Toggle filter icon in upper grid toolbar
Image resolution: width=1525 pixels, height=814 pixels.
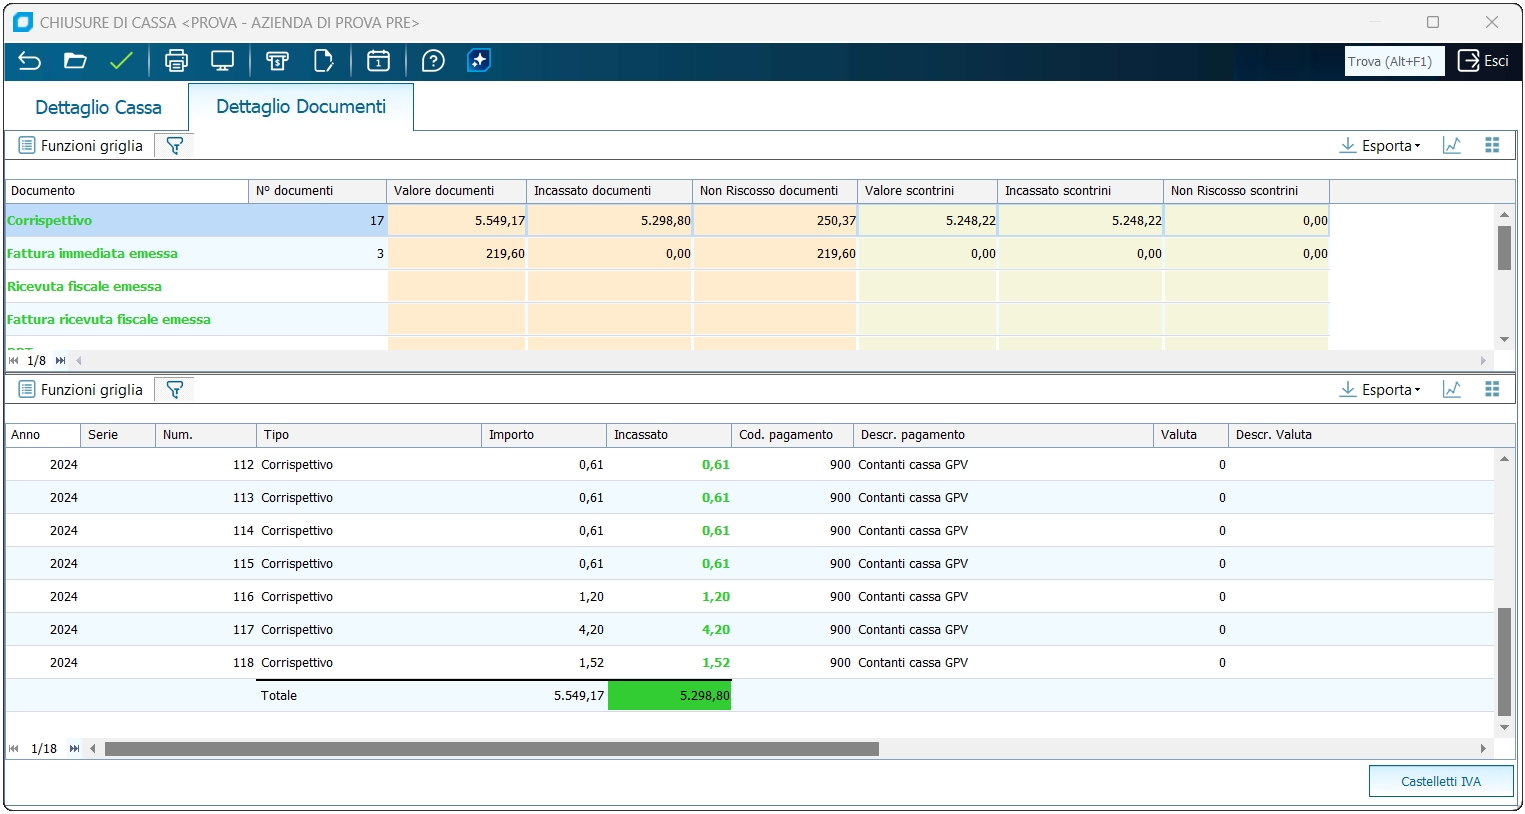point(174,146)
